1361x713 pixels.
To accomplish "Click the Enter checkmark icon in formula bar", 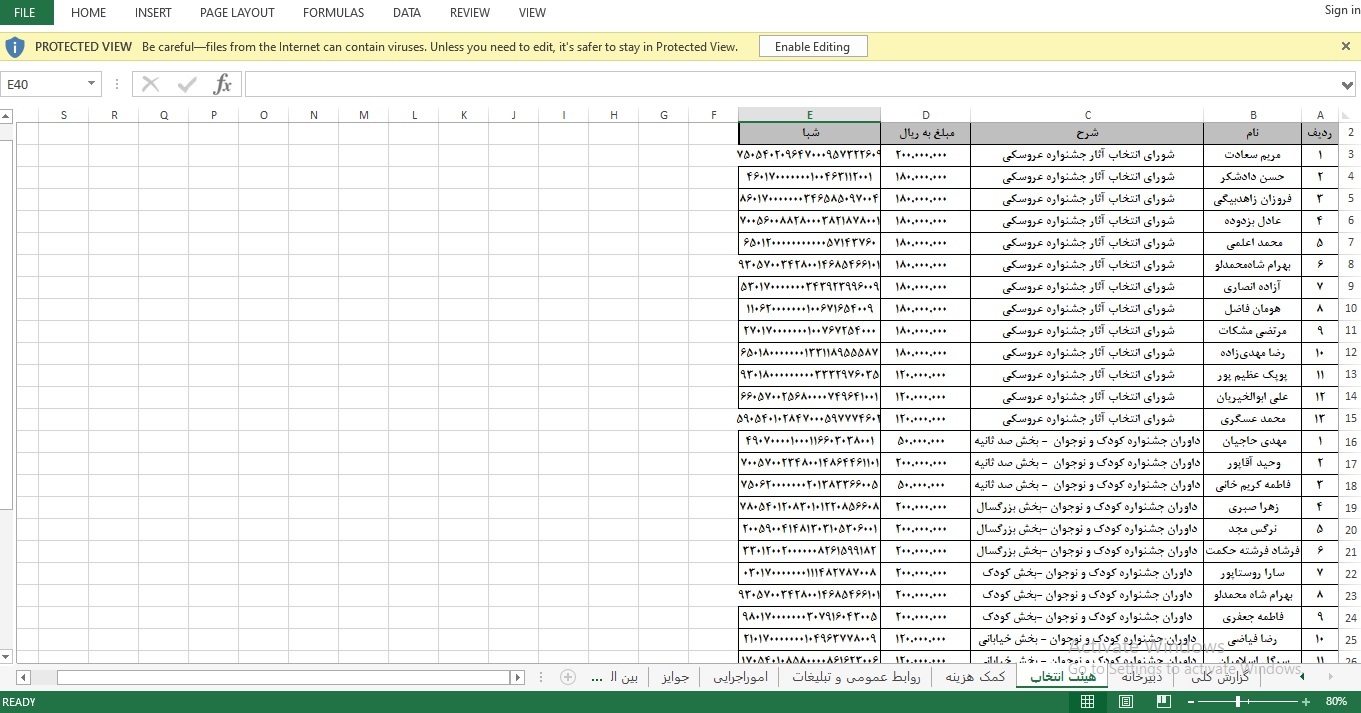I will 187,85.
